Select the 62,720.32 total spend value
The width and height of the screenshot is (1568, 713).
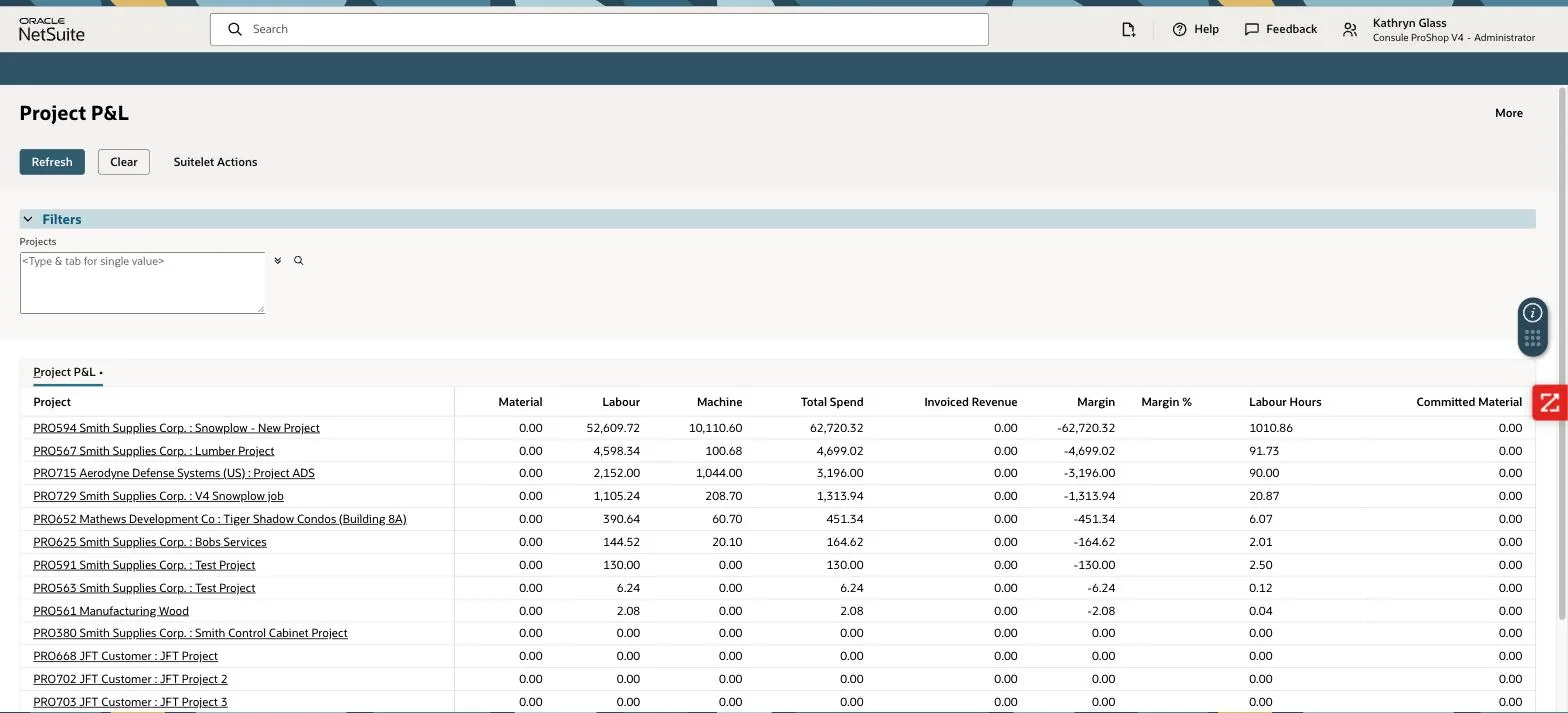[836, 428]
